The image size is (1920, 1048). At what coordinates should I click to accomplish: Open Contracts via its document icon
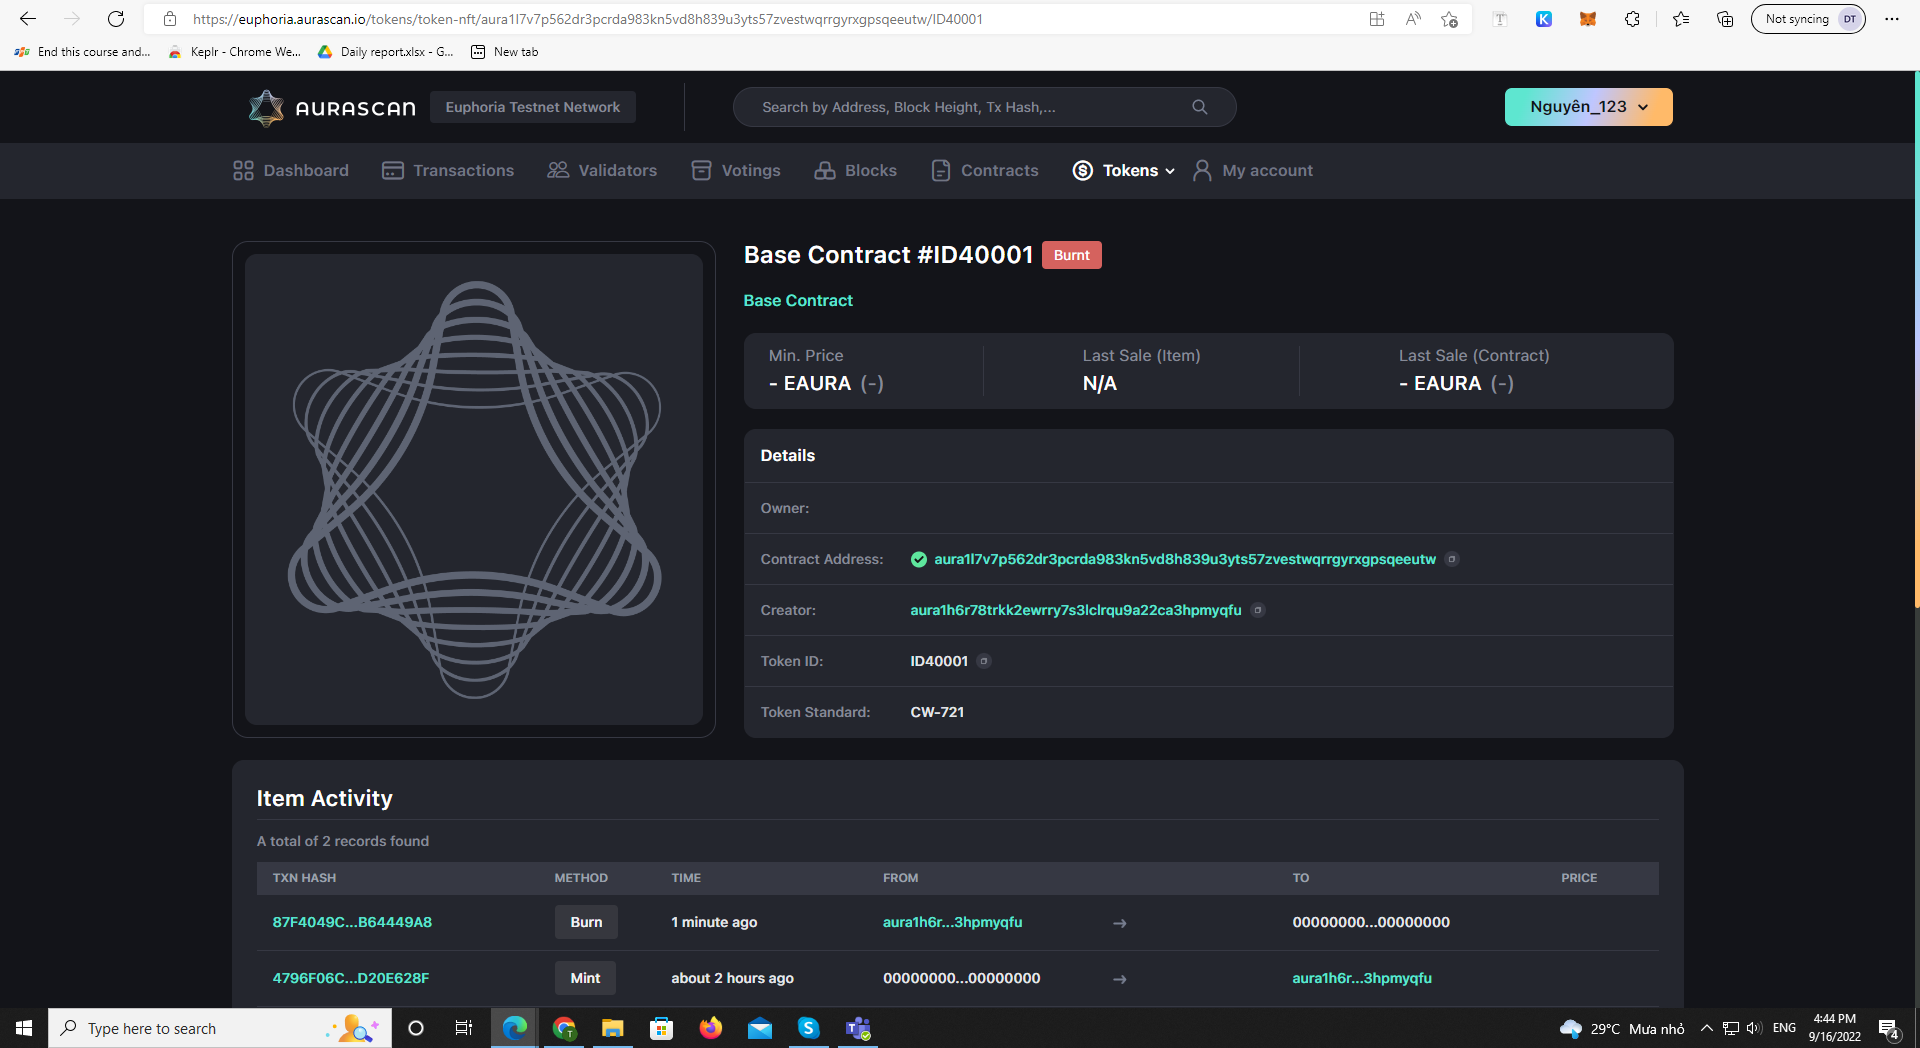pos(940,170)
